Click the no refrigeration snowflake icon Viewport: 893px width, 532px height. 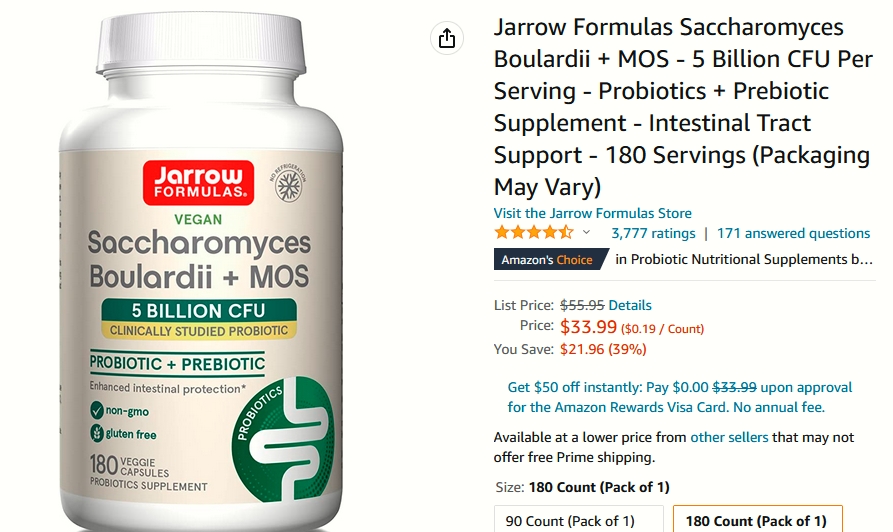click(288, 184)
